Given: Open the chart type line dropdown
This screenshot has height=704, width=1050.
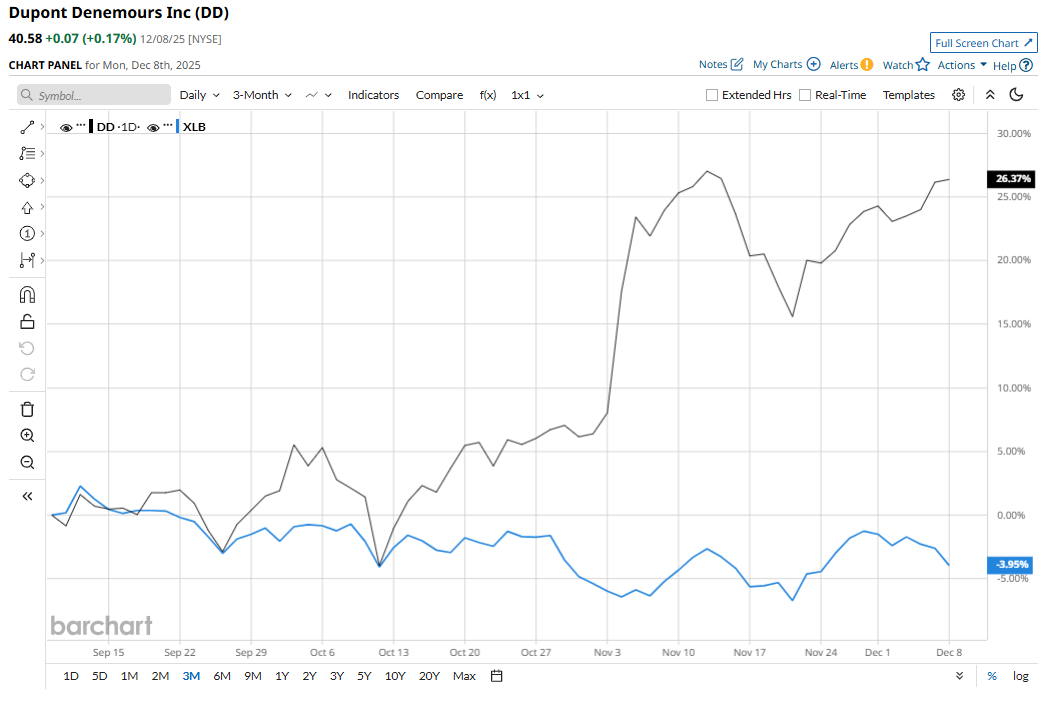Looking at the screenshot, I should click(318, 95).
